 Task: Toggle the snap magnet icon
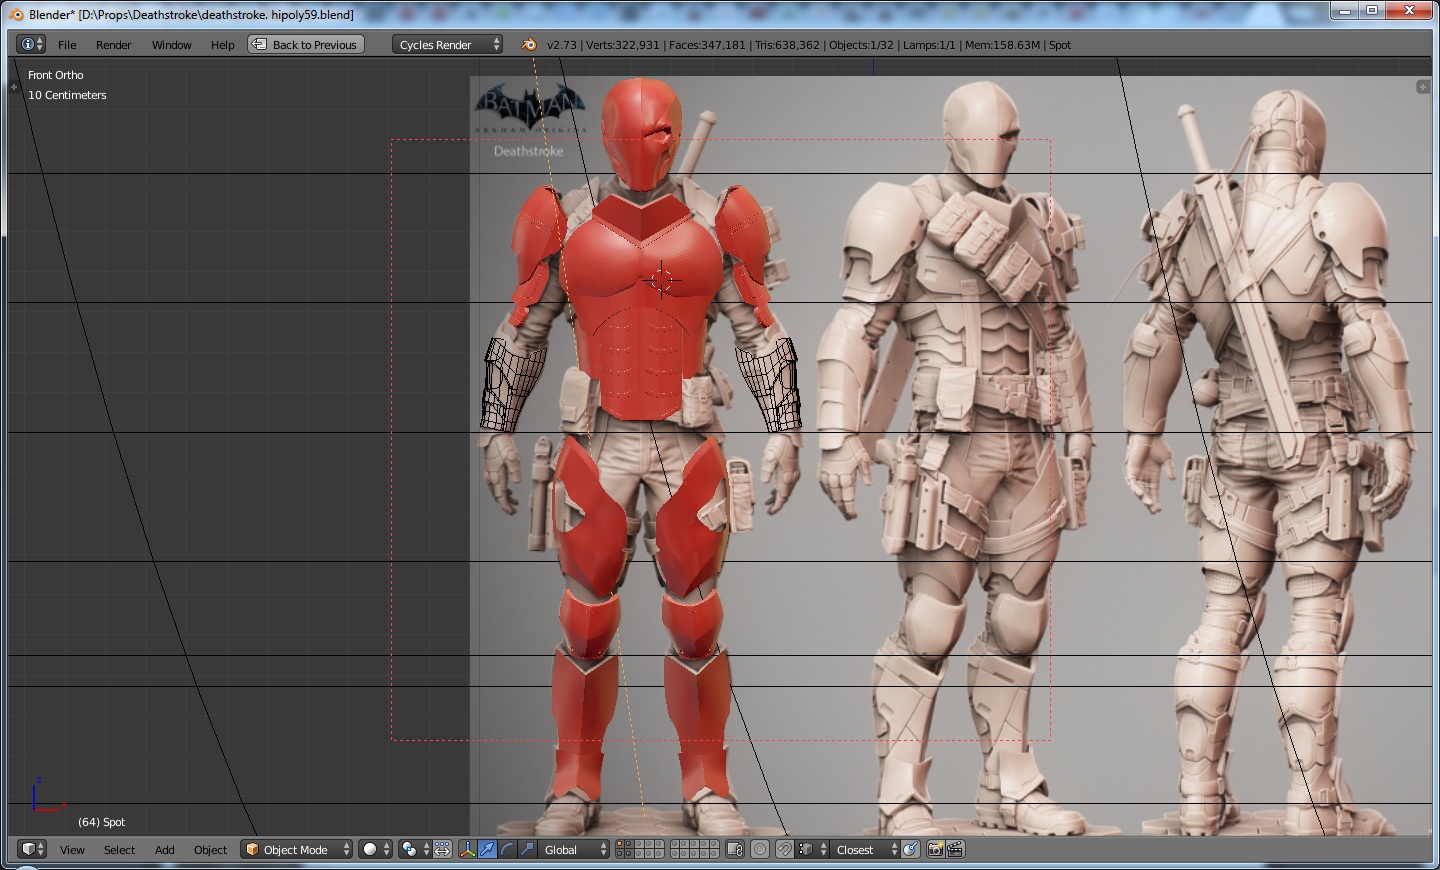click(786, 849)
